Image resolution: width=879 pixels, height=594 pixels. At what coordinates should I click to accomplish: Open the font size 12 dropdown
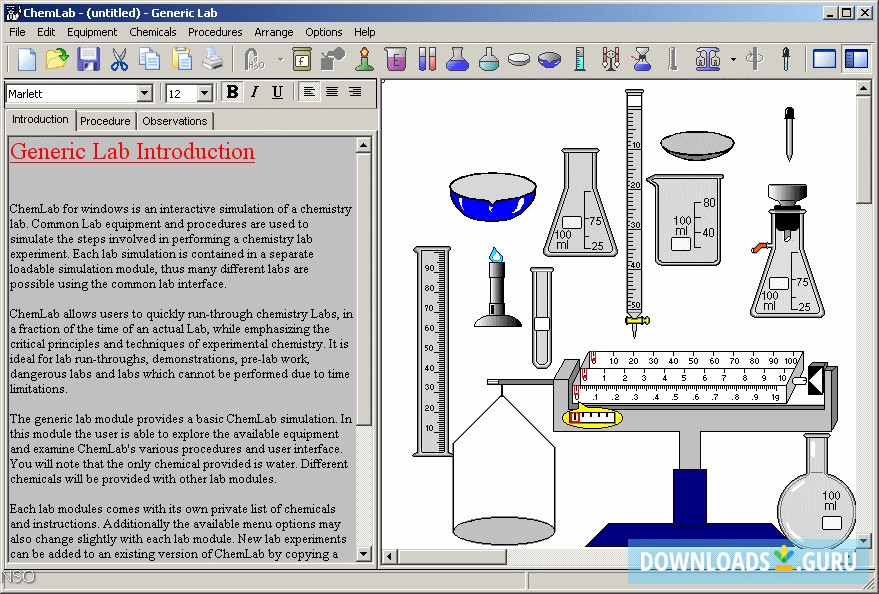tap(205, 93)
